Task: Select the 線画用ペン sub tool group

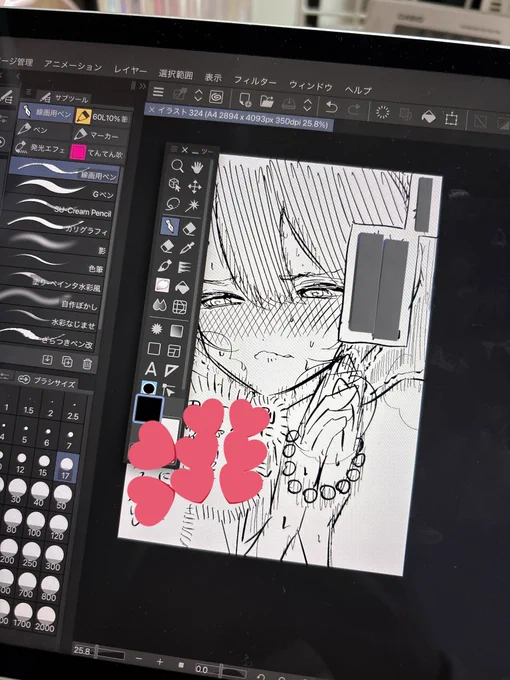Action: click(x=46, y=113)
